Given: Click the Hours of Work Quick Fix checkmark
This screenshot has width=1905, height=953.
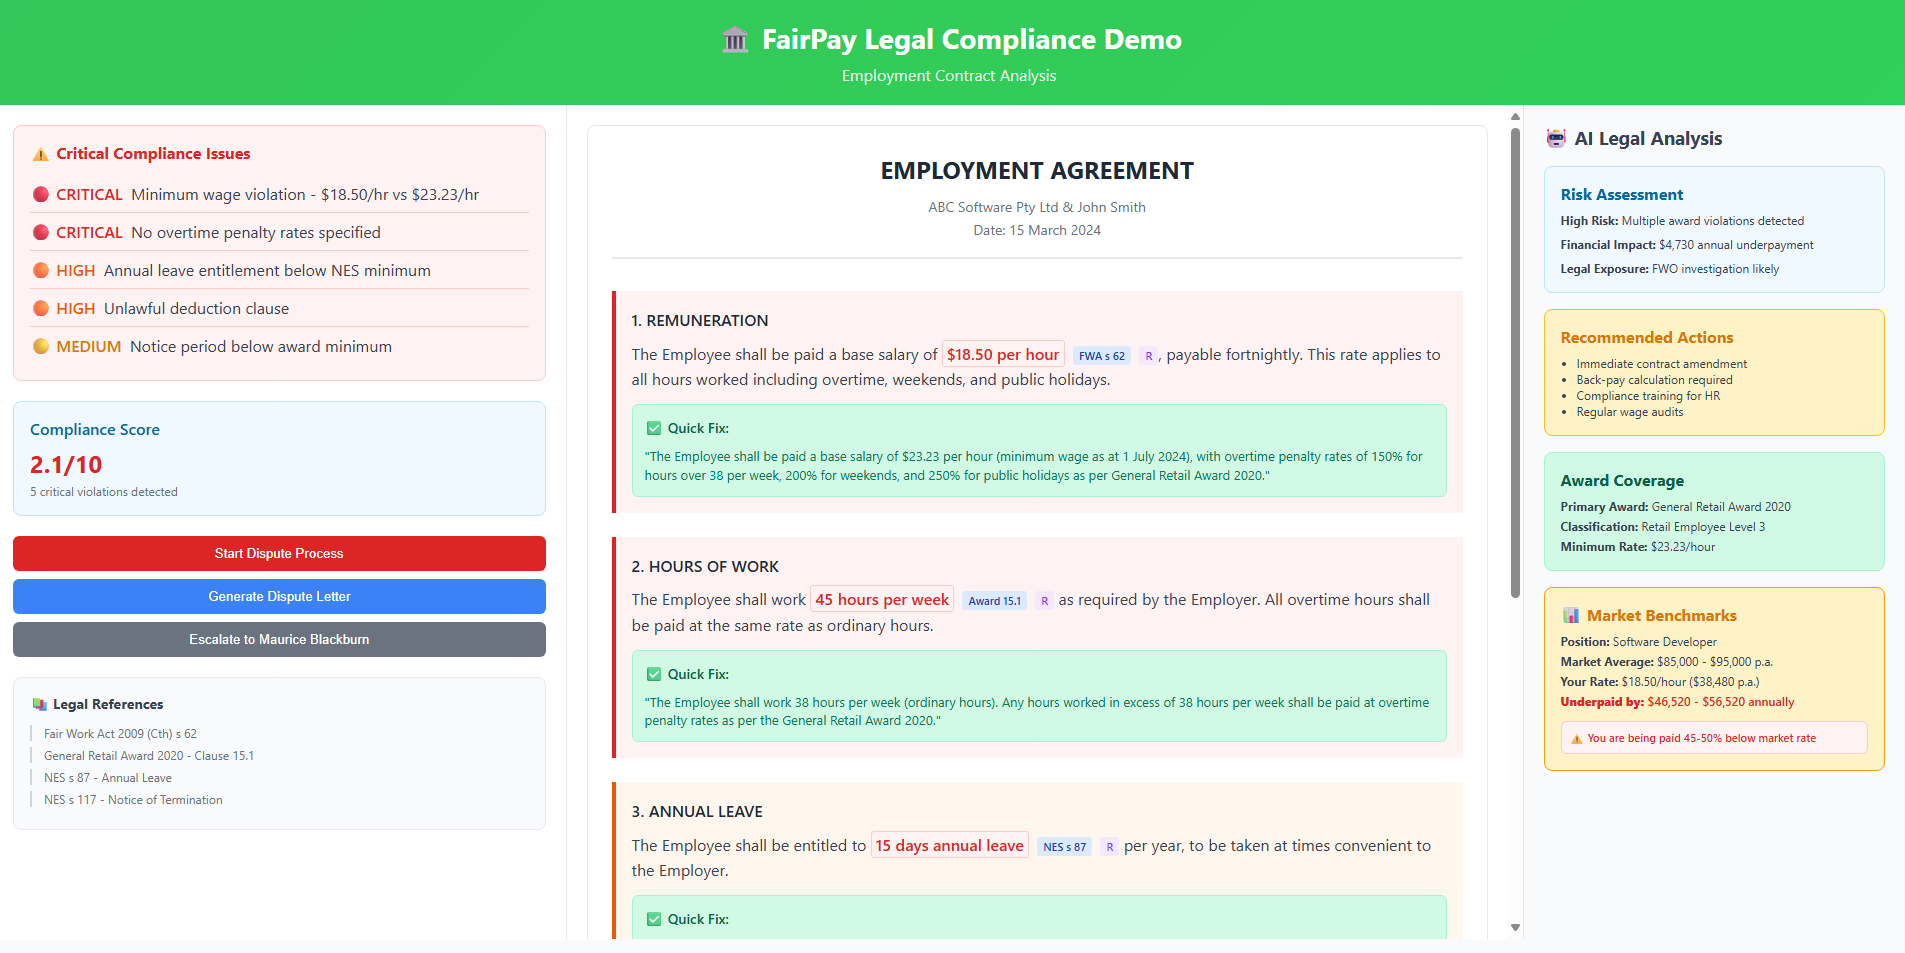Looking at the screenshot, I should pos(654,674).
